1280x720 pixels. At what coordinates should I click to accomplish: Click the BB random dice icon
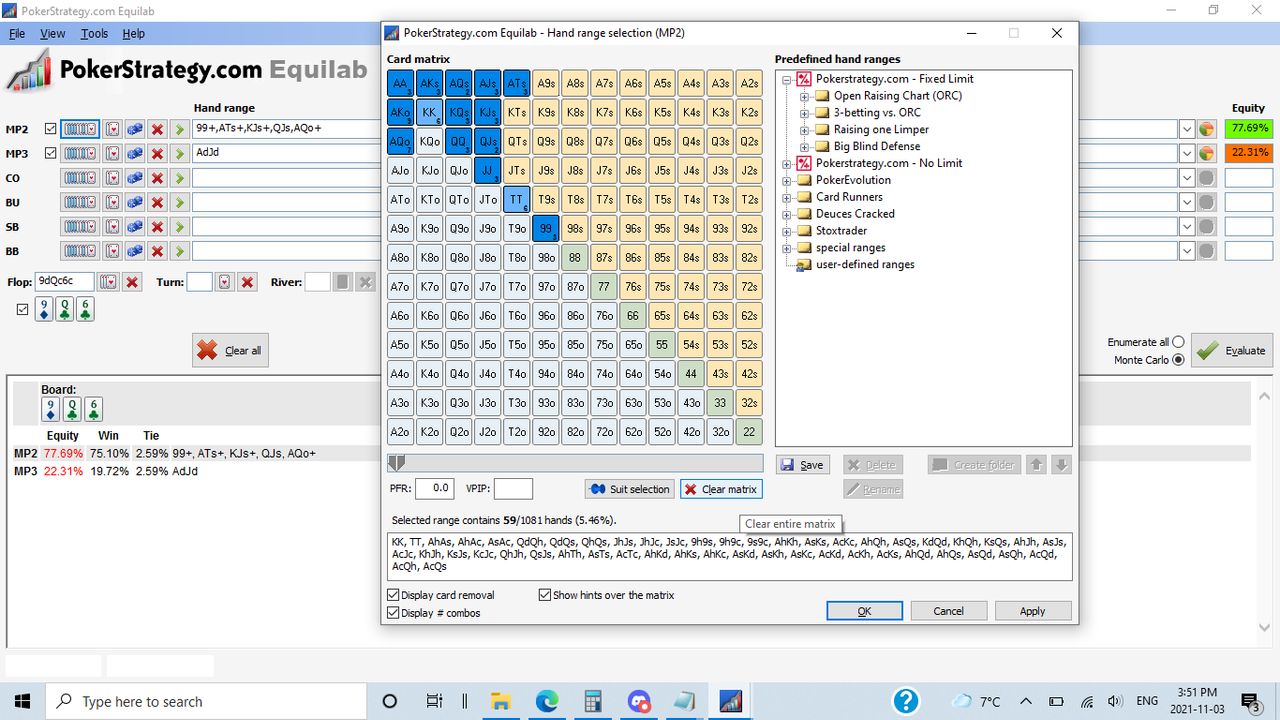click(135, 250)
